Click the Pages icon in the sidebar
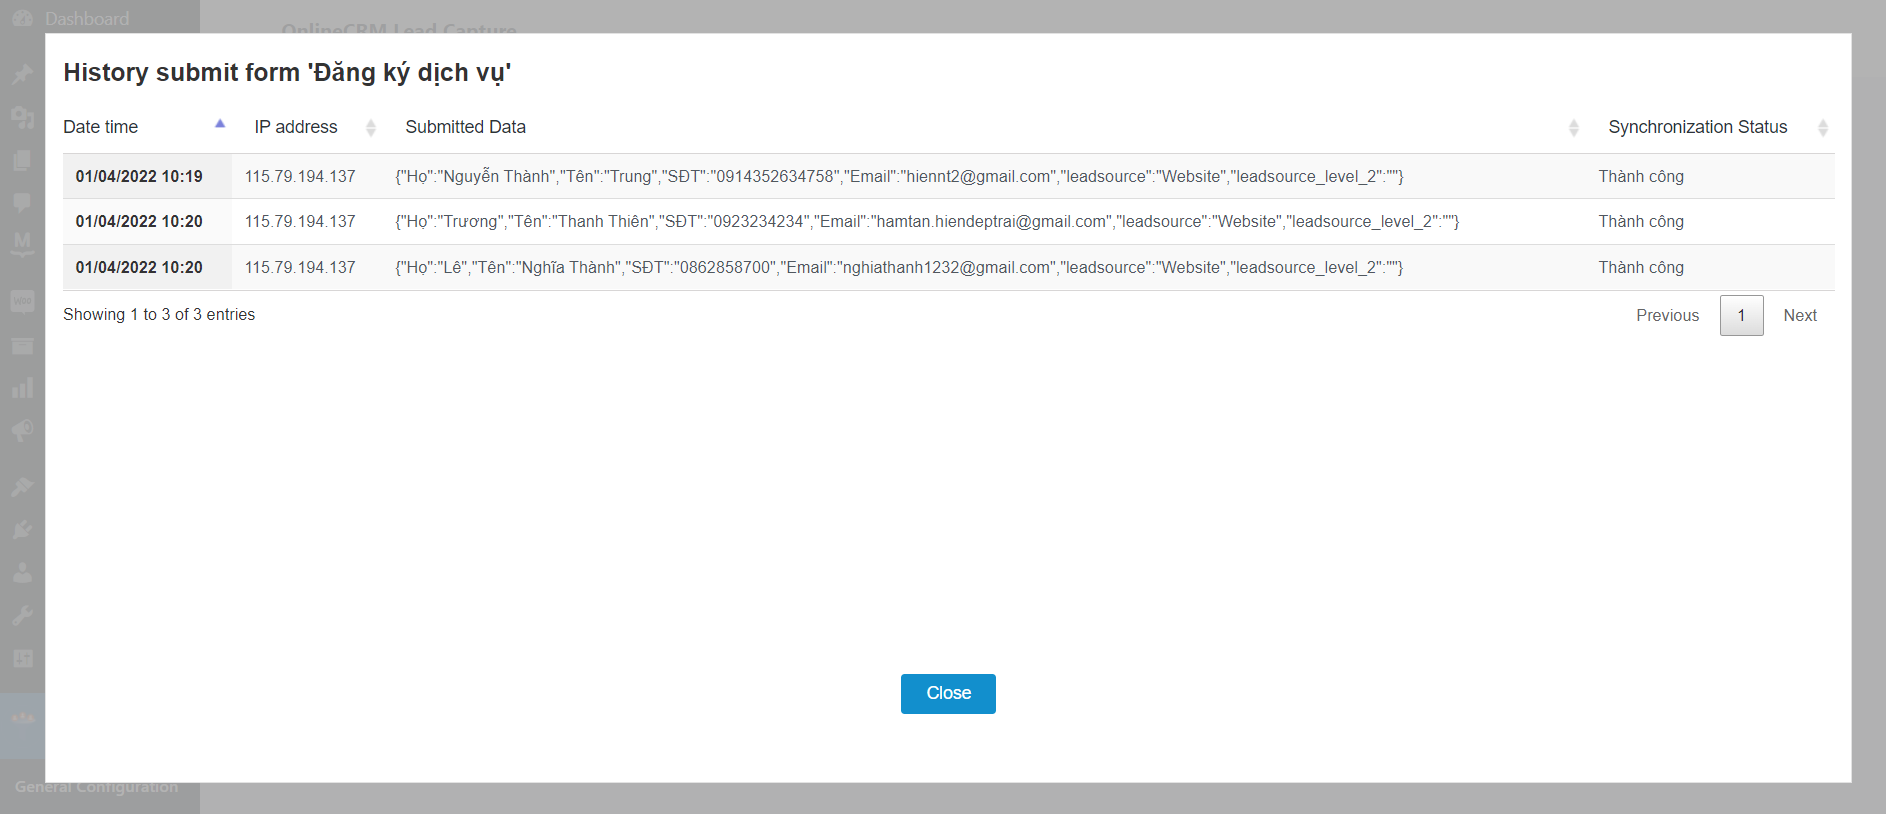 coord(22,160)
